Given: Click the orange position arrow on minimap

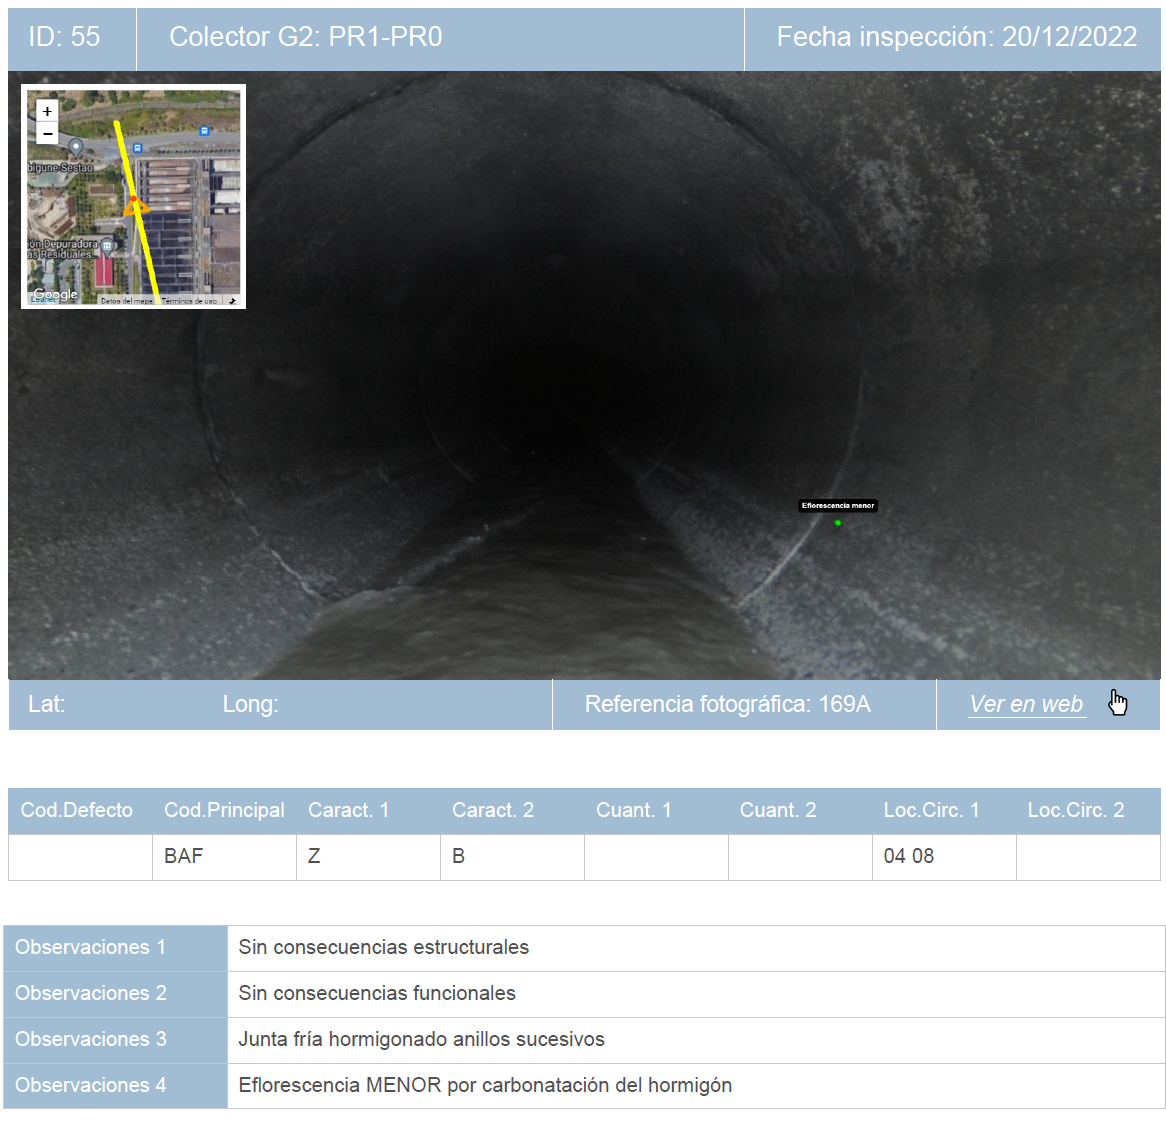Looking at the screenshot, I should pyautogui.click(x=135, y=207).
